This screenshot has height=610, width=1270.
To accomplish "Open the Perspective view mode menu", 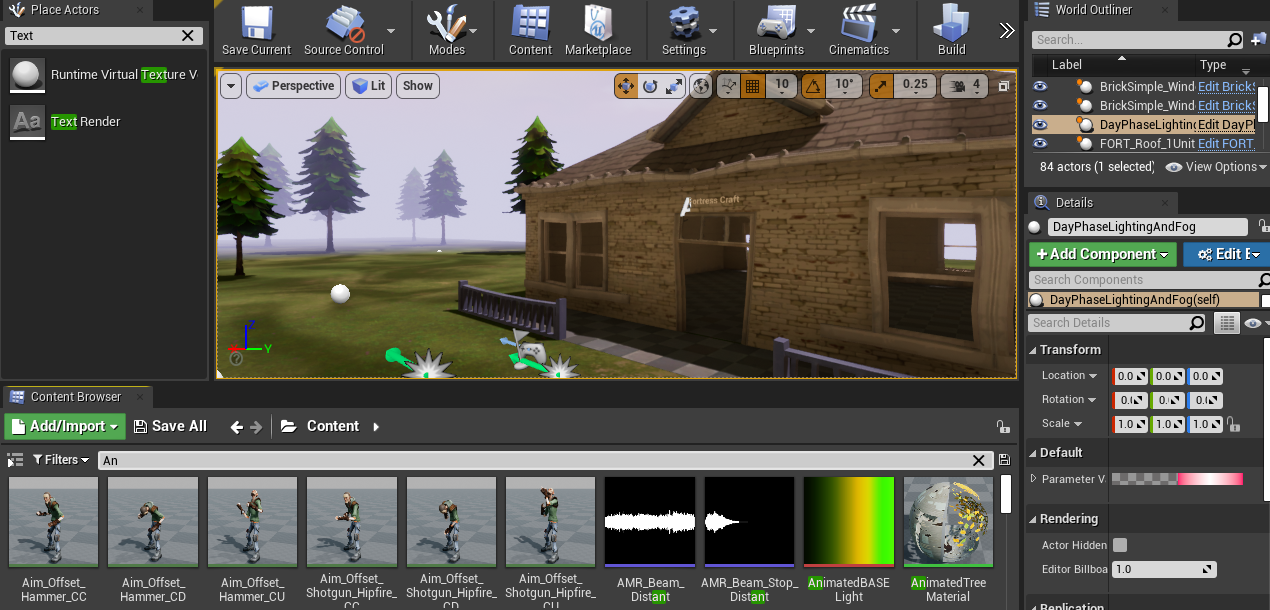I will pyautogui.click(x=292, y=86).
